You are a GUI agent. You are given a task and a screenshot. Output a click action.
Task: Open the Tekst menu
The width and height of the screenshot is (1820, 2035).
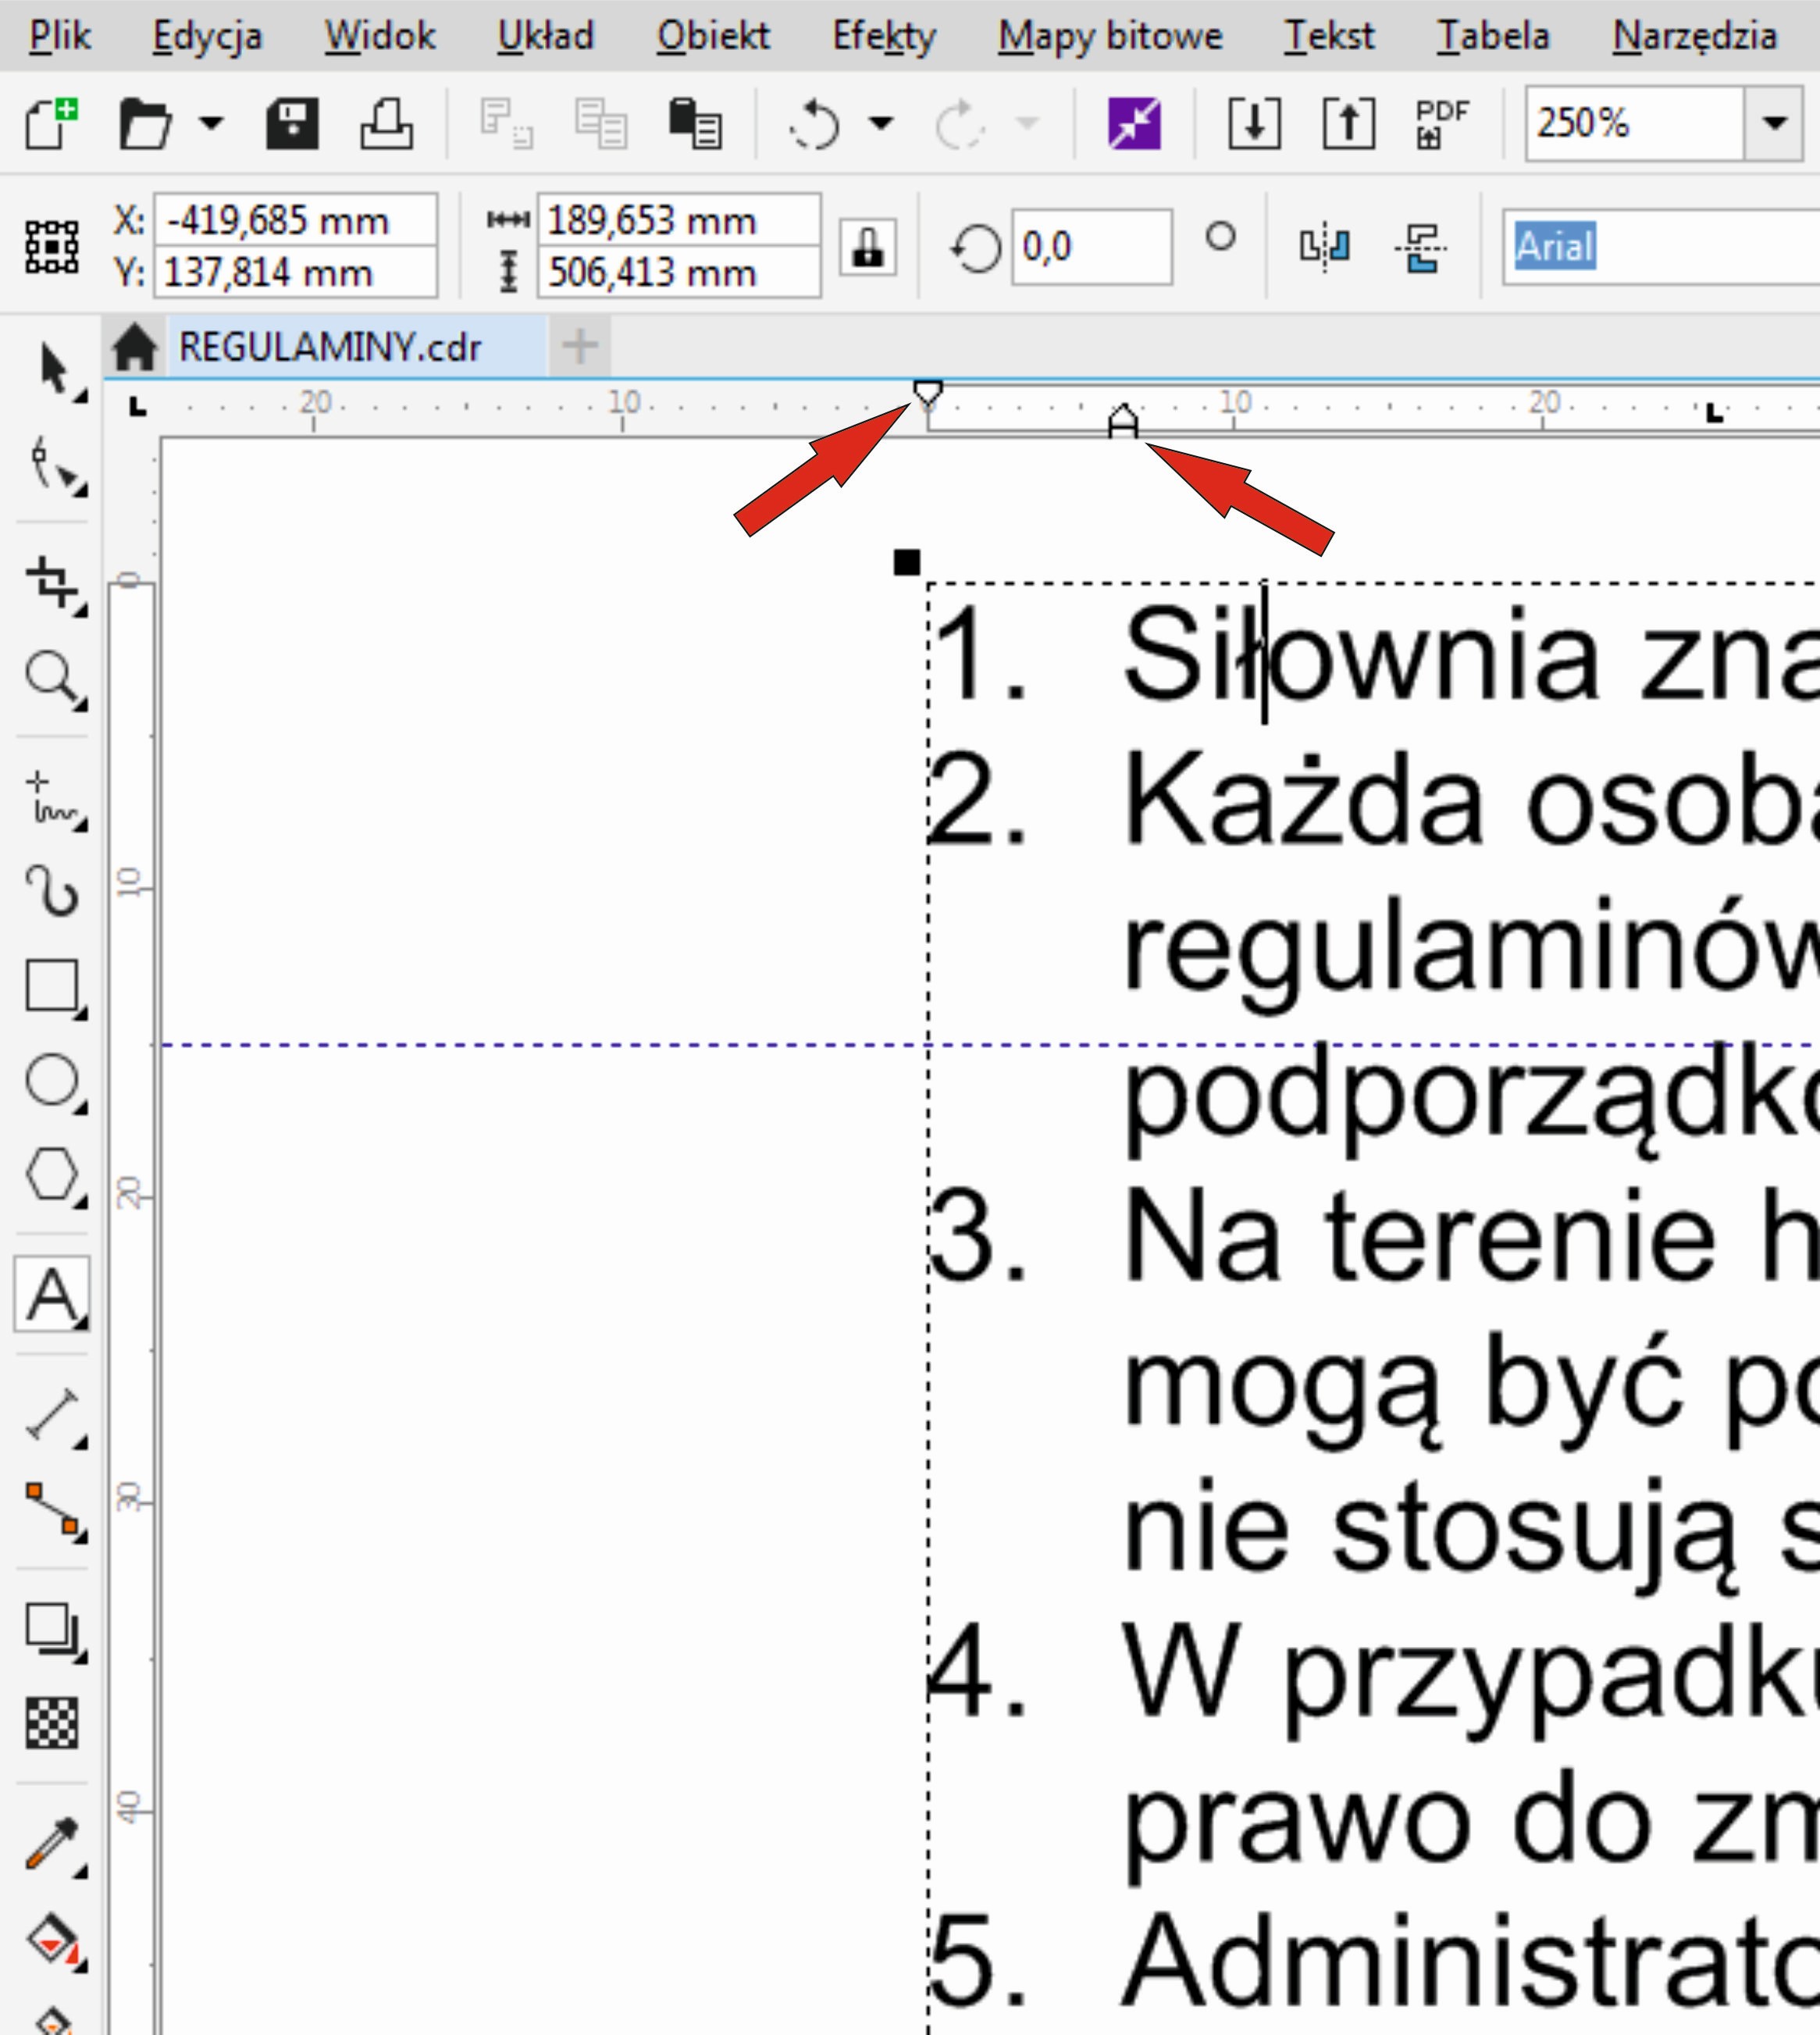1329,36
